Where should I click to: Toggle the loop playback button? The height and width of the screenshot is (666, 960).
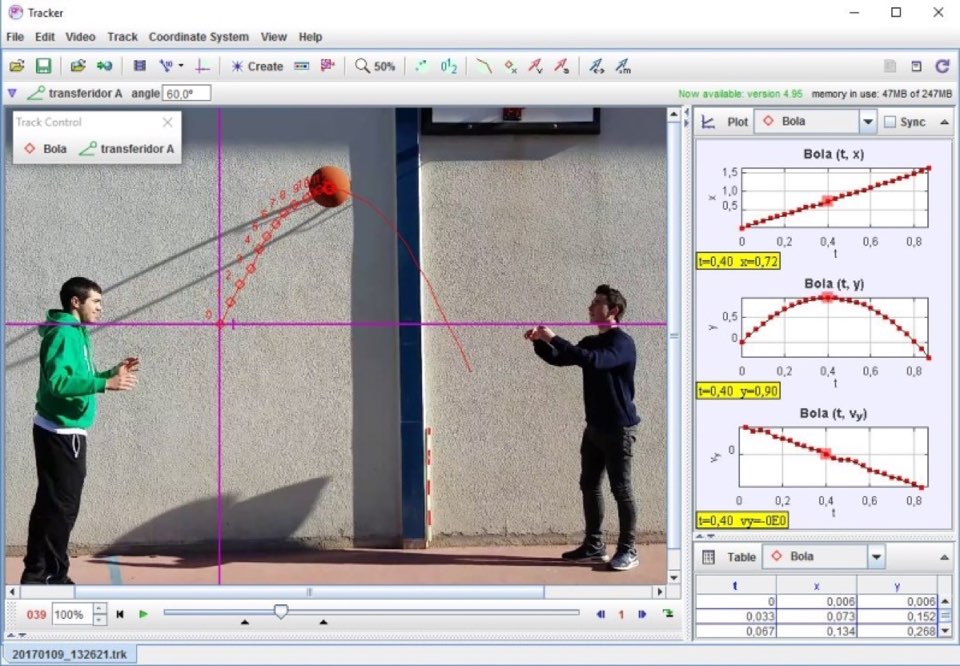click(x=667, y=614)
